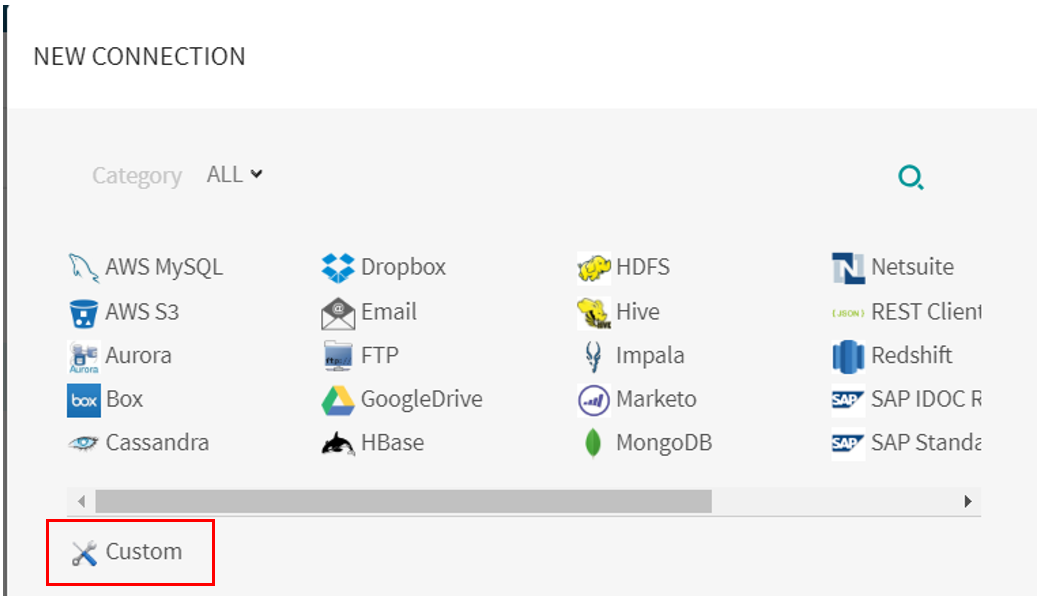The image size is (1038, 598).
Task: Pick the Marketo connection entry
Action: click(637, 400)
